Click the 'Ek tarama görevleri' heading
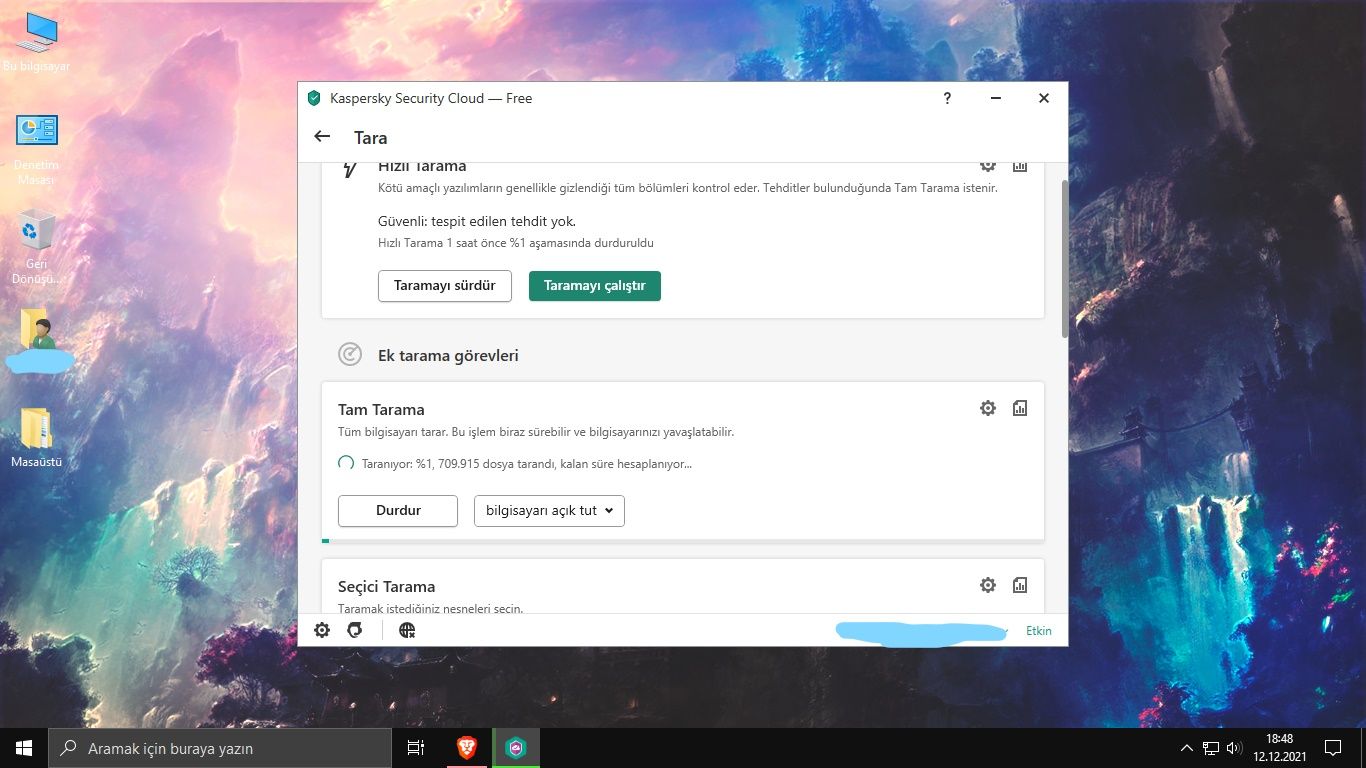The width and height of the screenshot is (1366, 768). coord(448,356)
